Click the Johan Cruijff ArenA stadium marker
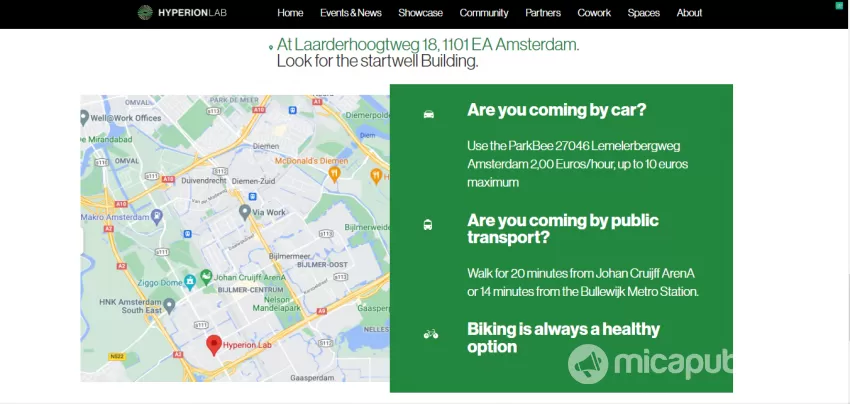Viewport: 850px width, 404px height. click(x=206, y=278)
